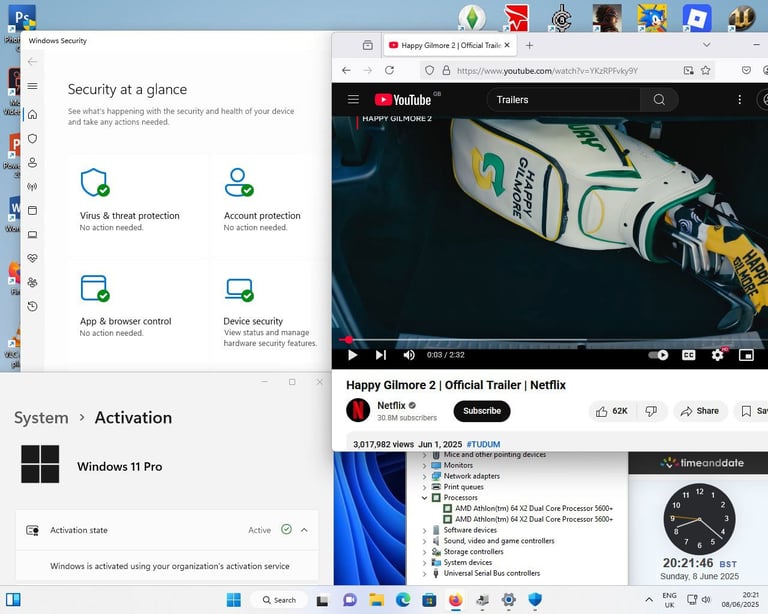
Task: Expand Software devices in Device Manager
Action: [424, 530]
